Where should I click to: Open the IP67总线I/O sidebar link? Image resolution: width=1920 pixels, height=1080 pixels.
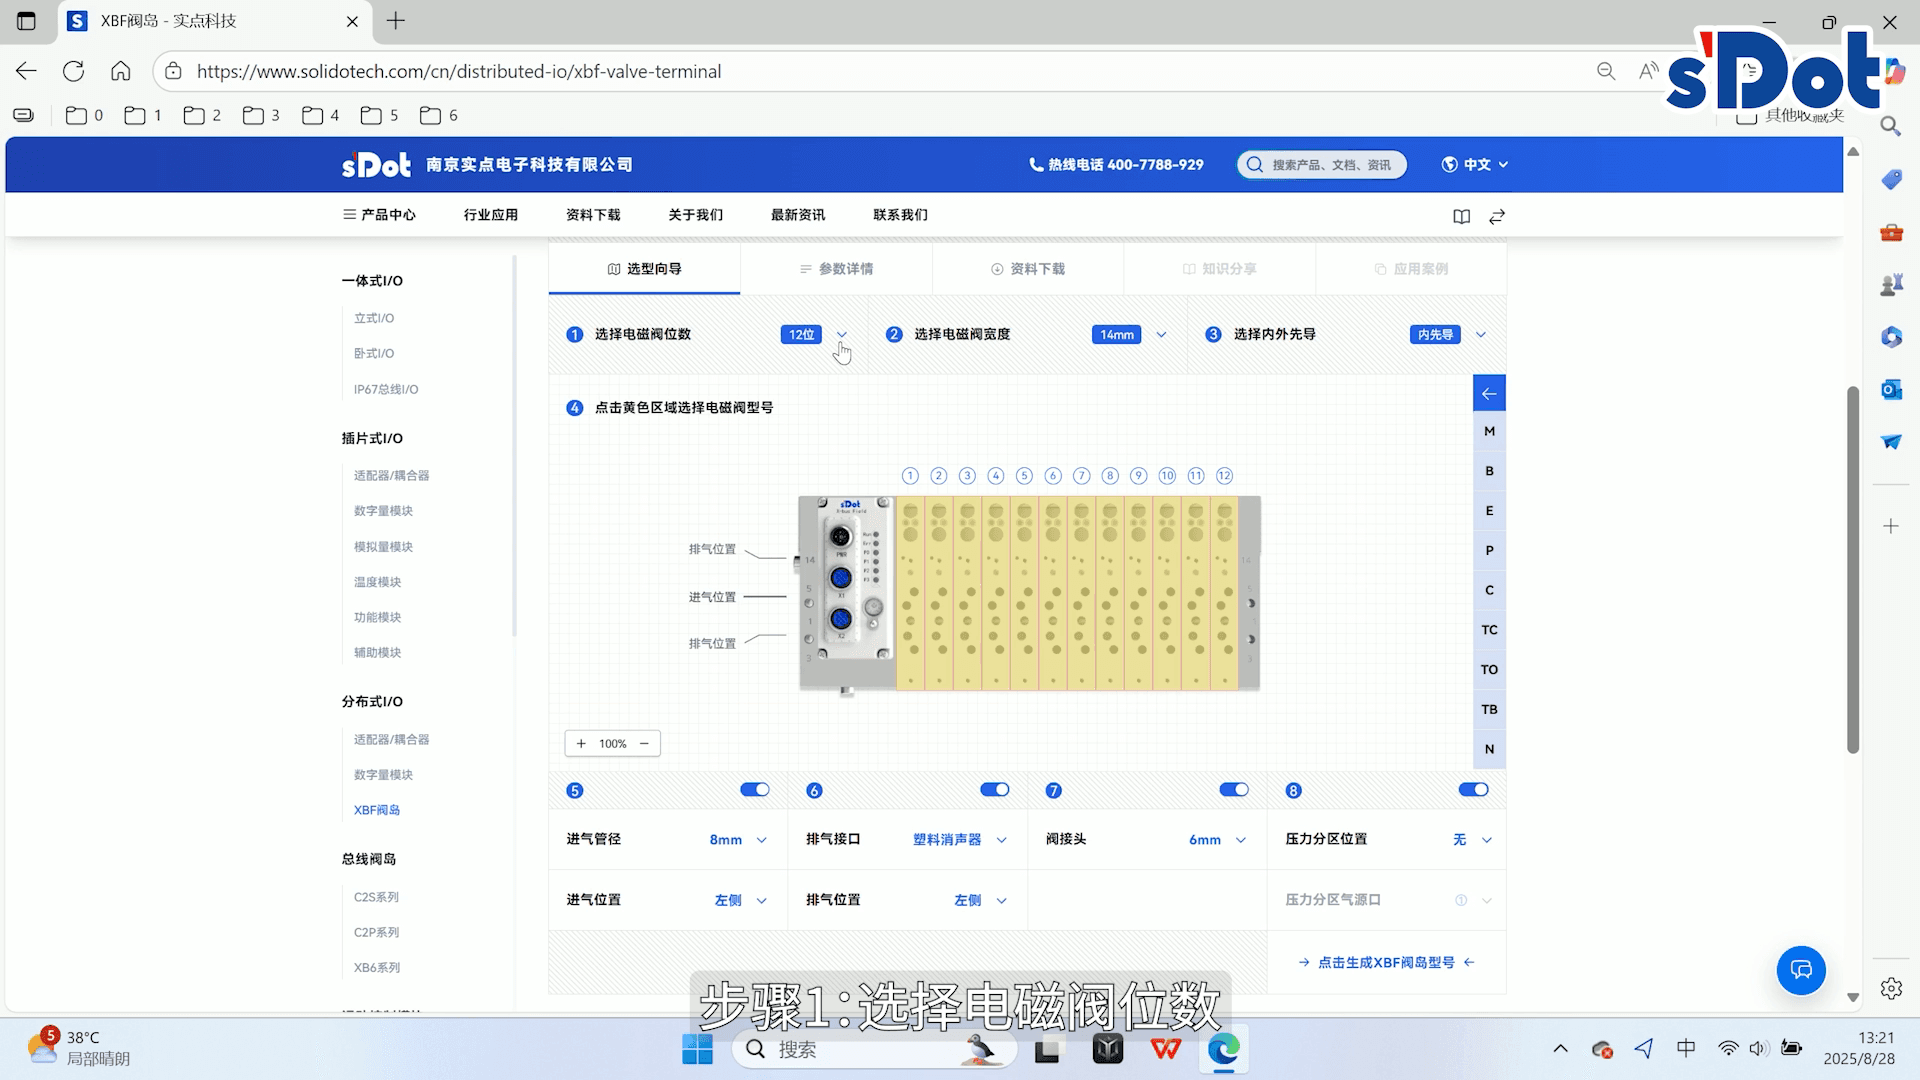(386, 389)
